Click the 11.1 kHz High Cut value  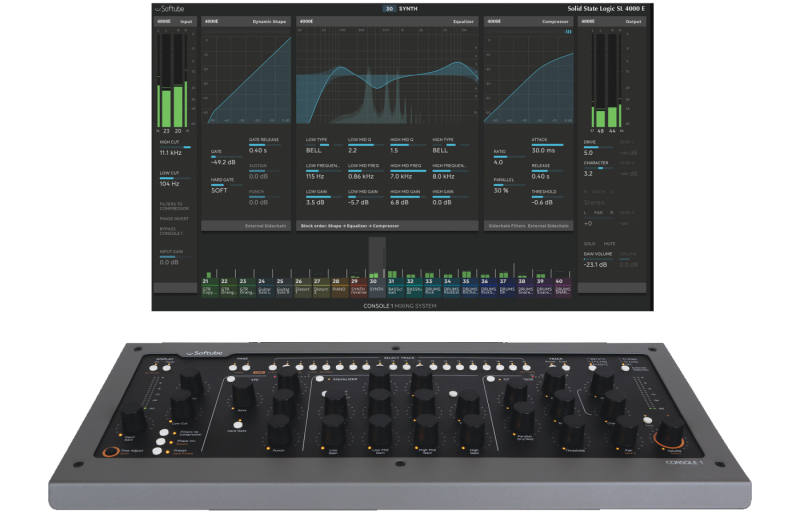point(170,153)
